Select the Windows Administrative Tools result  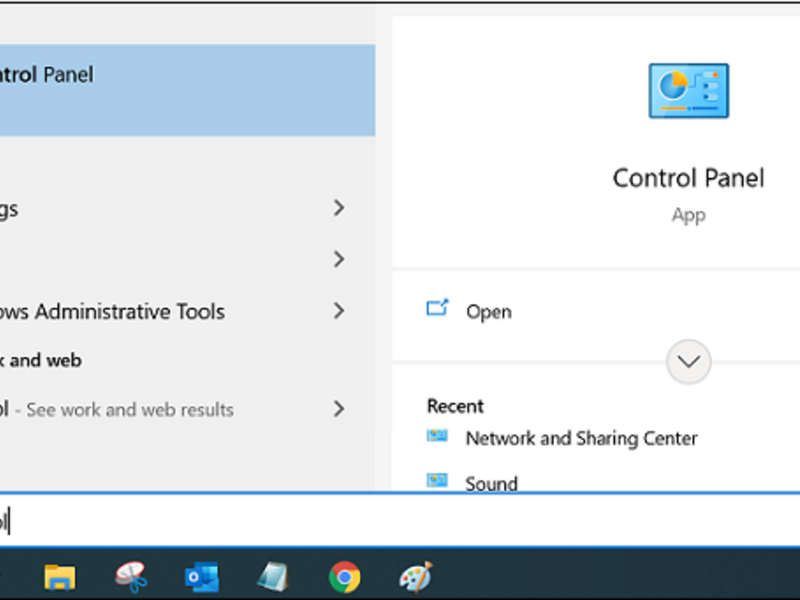[x=188, y=311]
